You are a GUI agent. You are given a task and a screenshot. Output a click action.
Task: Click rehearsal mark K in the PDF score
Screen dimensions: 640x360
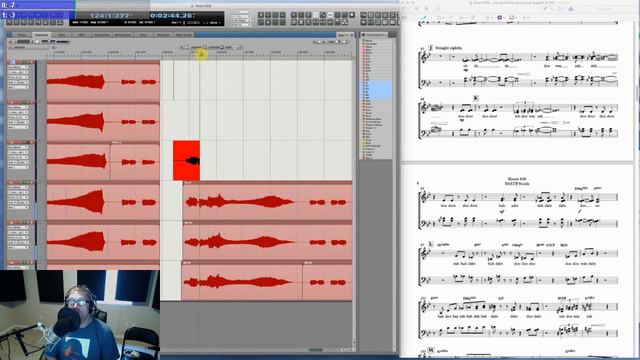point(476,98)
